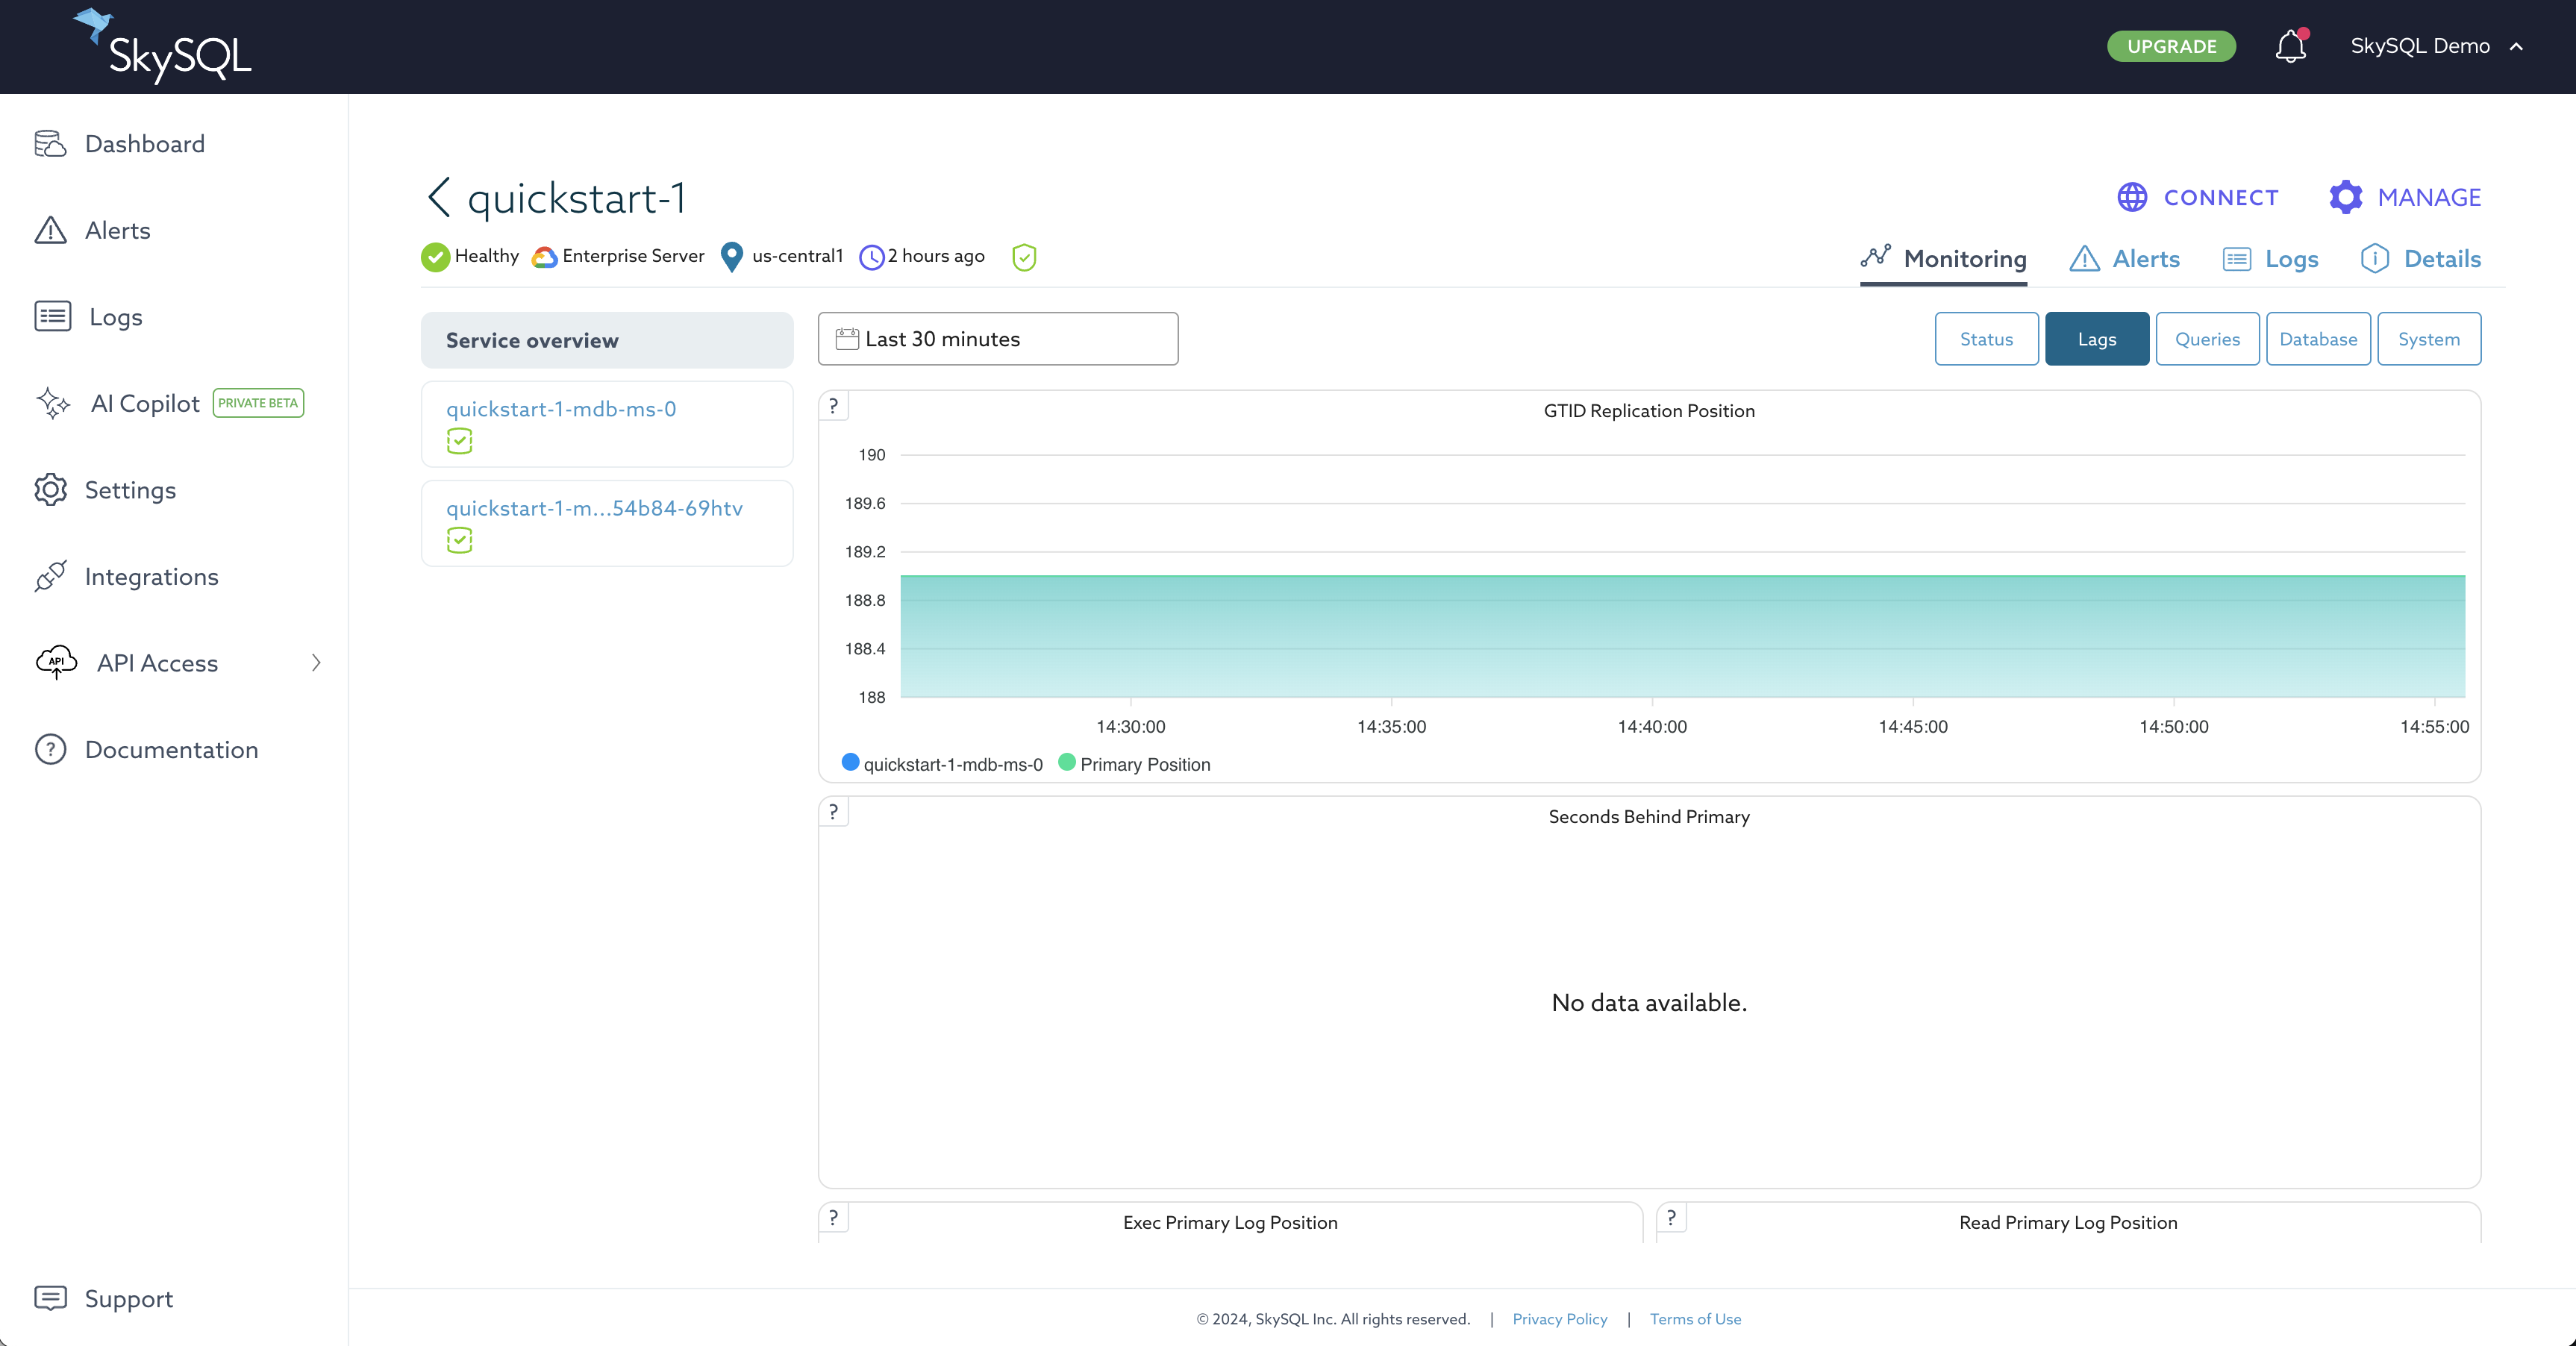Click inside the GTID Replication Position chart area
Screen dimensions: 2576x1346
pos(1682,576)
